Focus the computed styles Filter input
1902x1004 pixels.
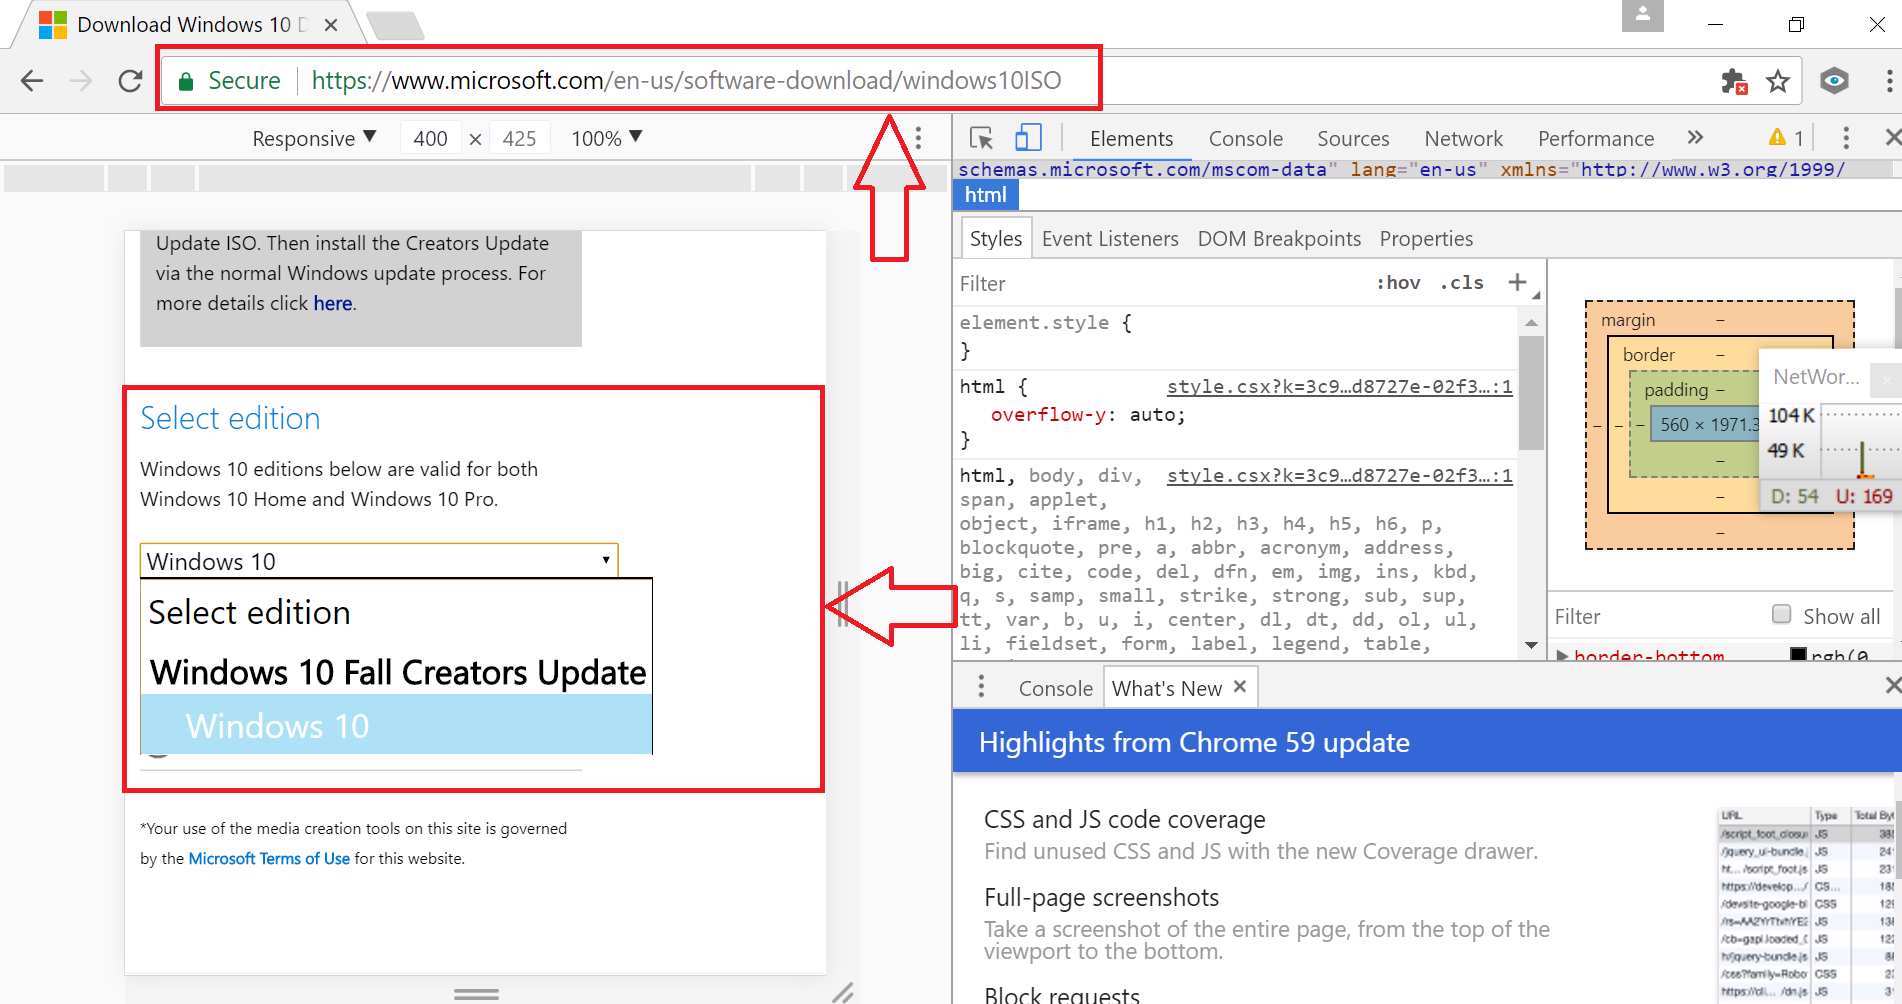coord(1655,616)
